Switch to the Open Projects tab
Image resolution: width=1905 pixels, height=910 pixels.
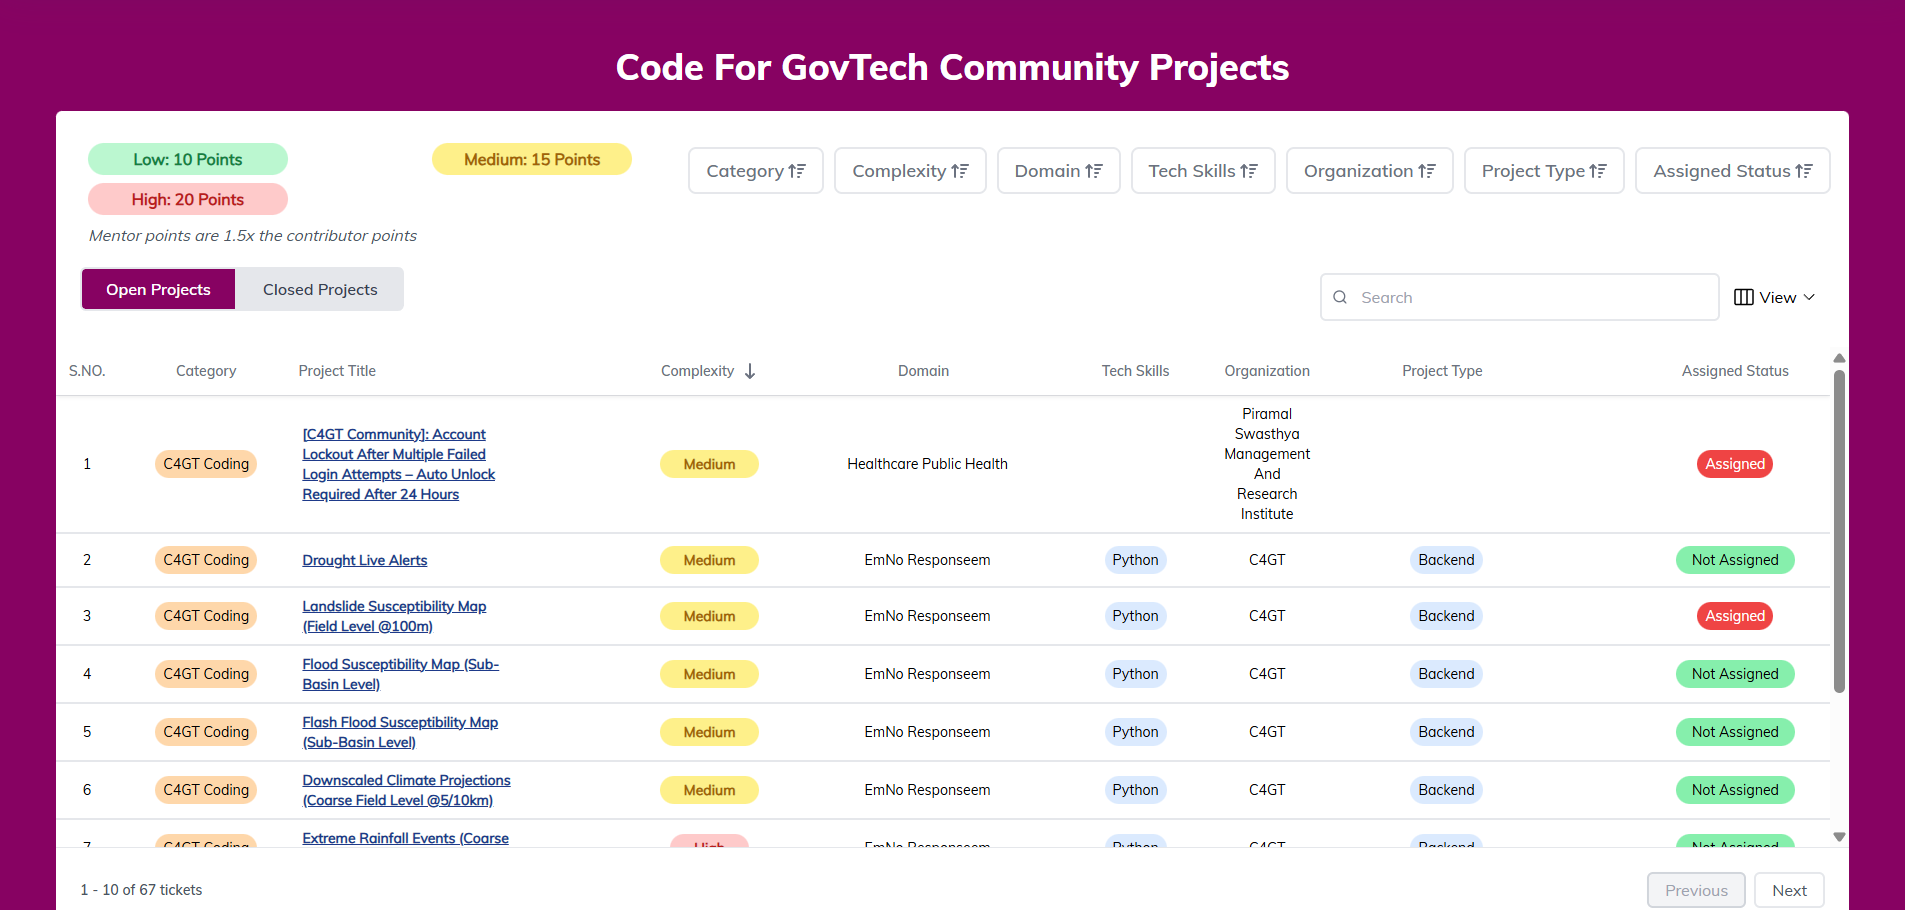[158, 289]
